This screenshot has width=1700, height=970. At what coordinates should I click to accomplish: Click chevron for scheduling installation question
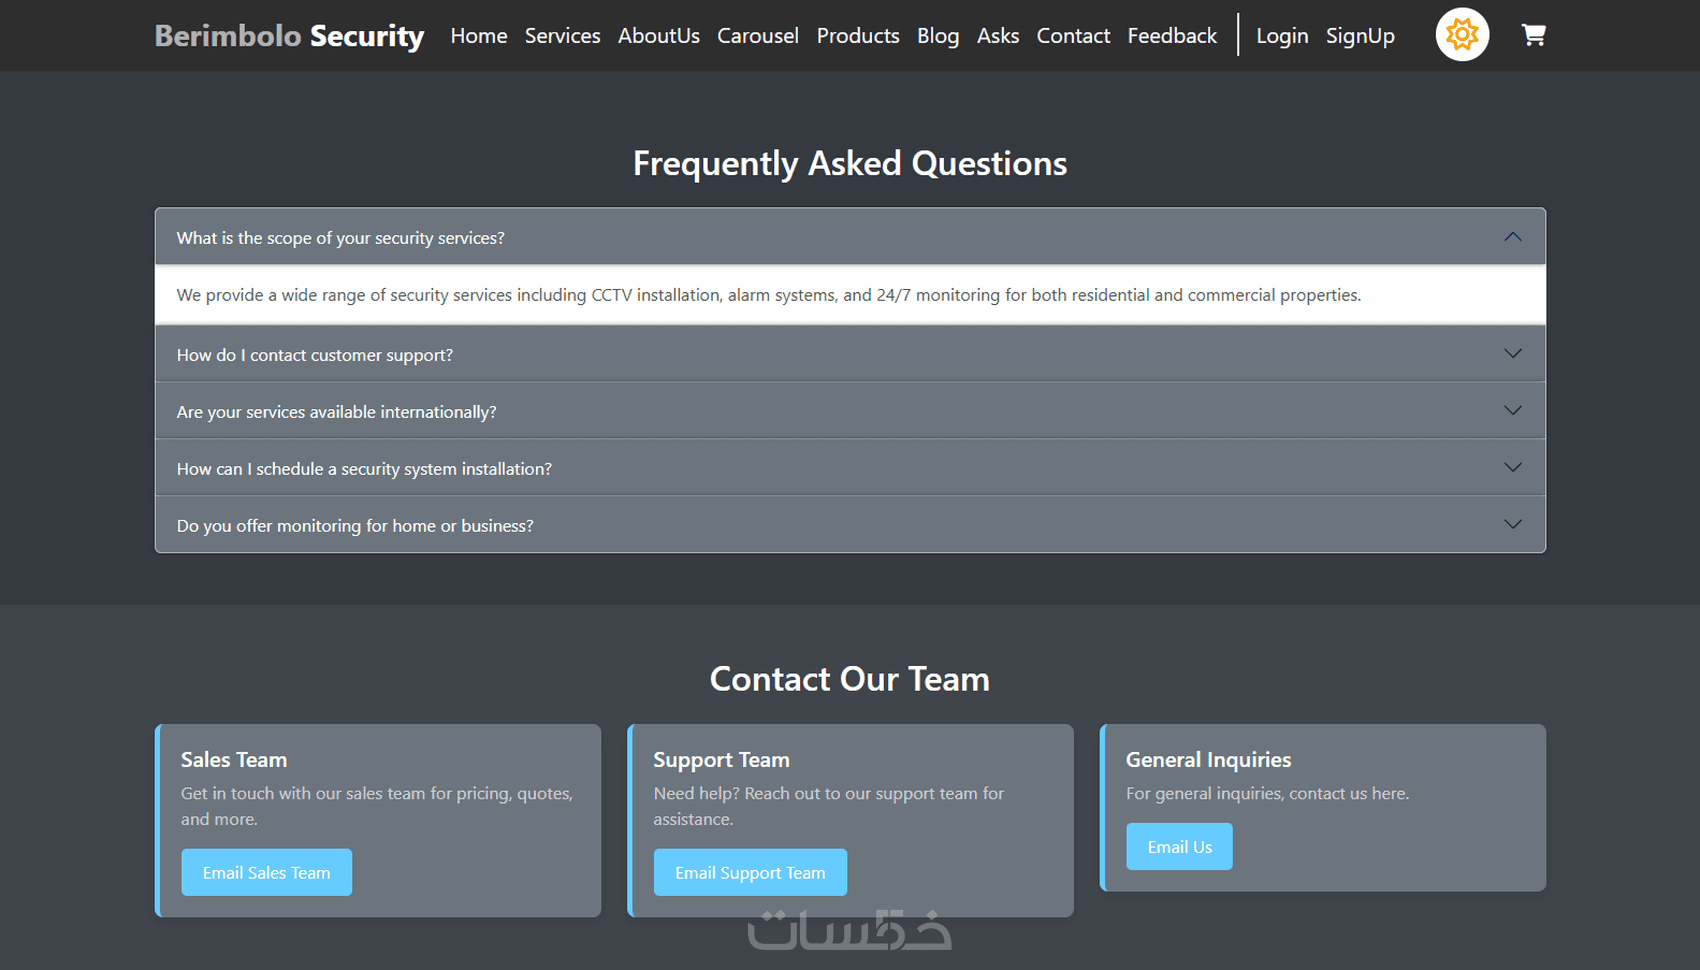[x=1512, y=468]
